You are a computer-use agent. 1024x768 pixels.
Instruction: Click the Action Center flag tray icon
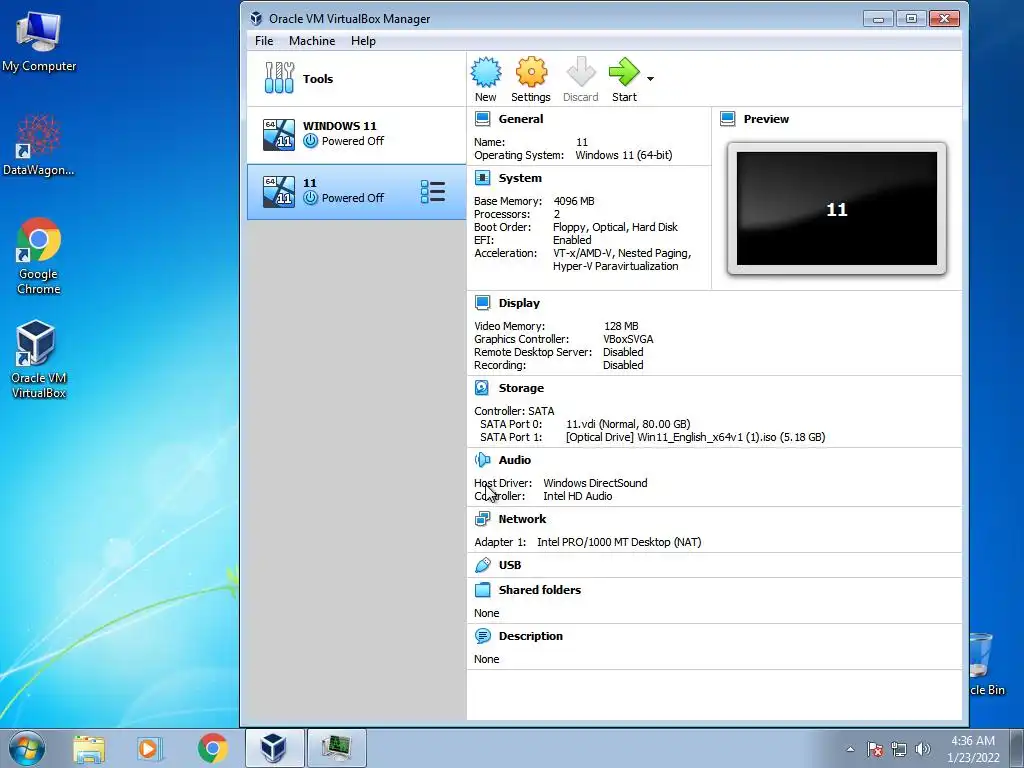[875, 749]
